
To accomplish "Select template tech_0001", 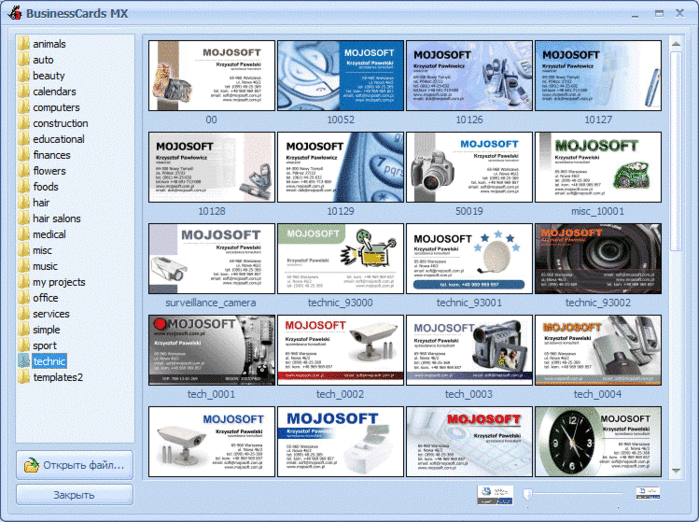I will pyautogui.click(x=211, y=350).
